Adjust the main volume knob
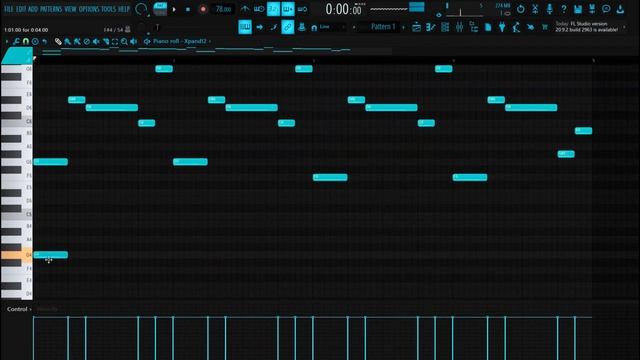This screenshot has width=640, height=360. click(141, 9)
